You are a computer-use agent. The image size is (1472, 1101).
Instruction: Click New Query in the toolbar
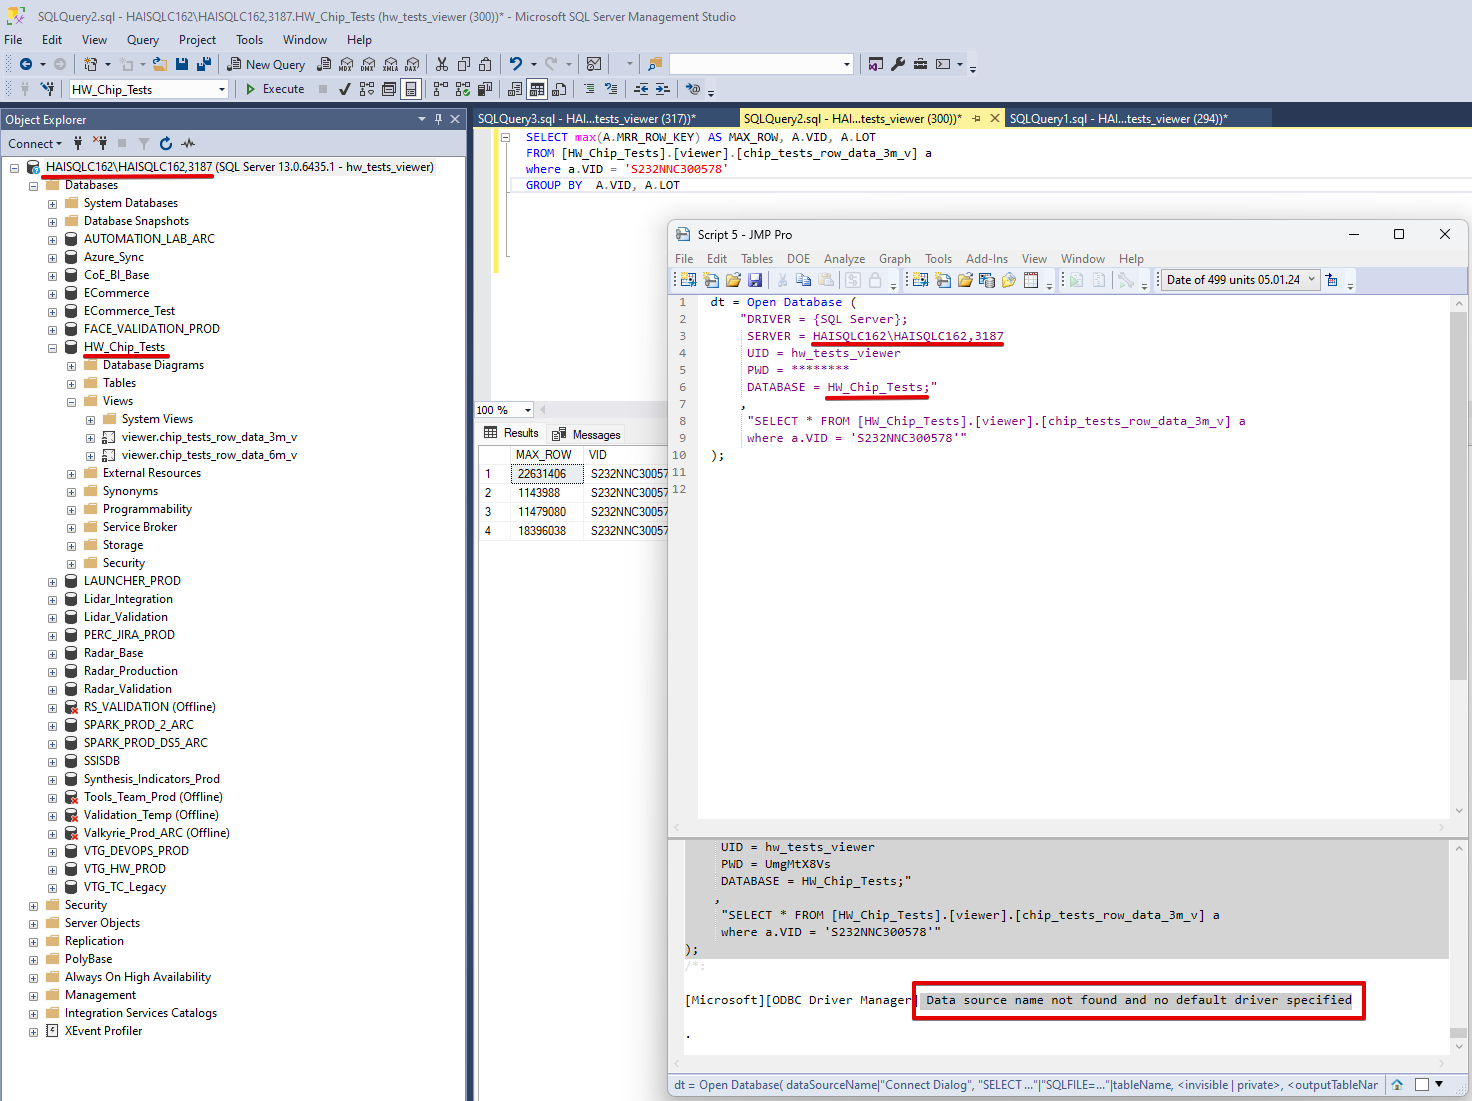(266, 64)
